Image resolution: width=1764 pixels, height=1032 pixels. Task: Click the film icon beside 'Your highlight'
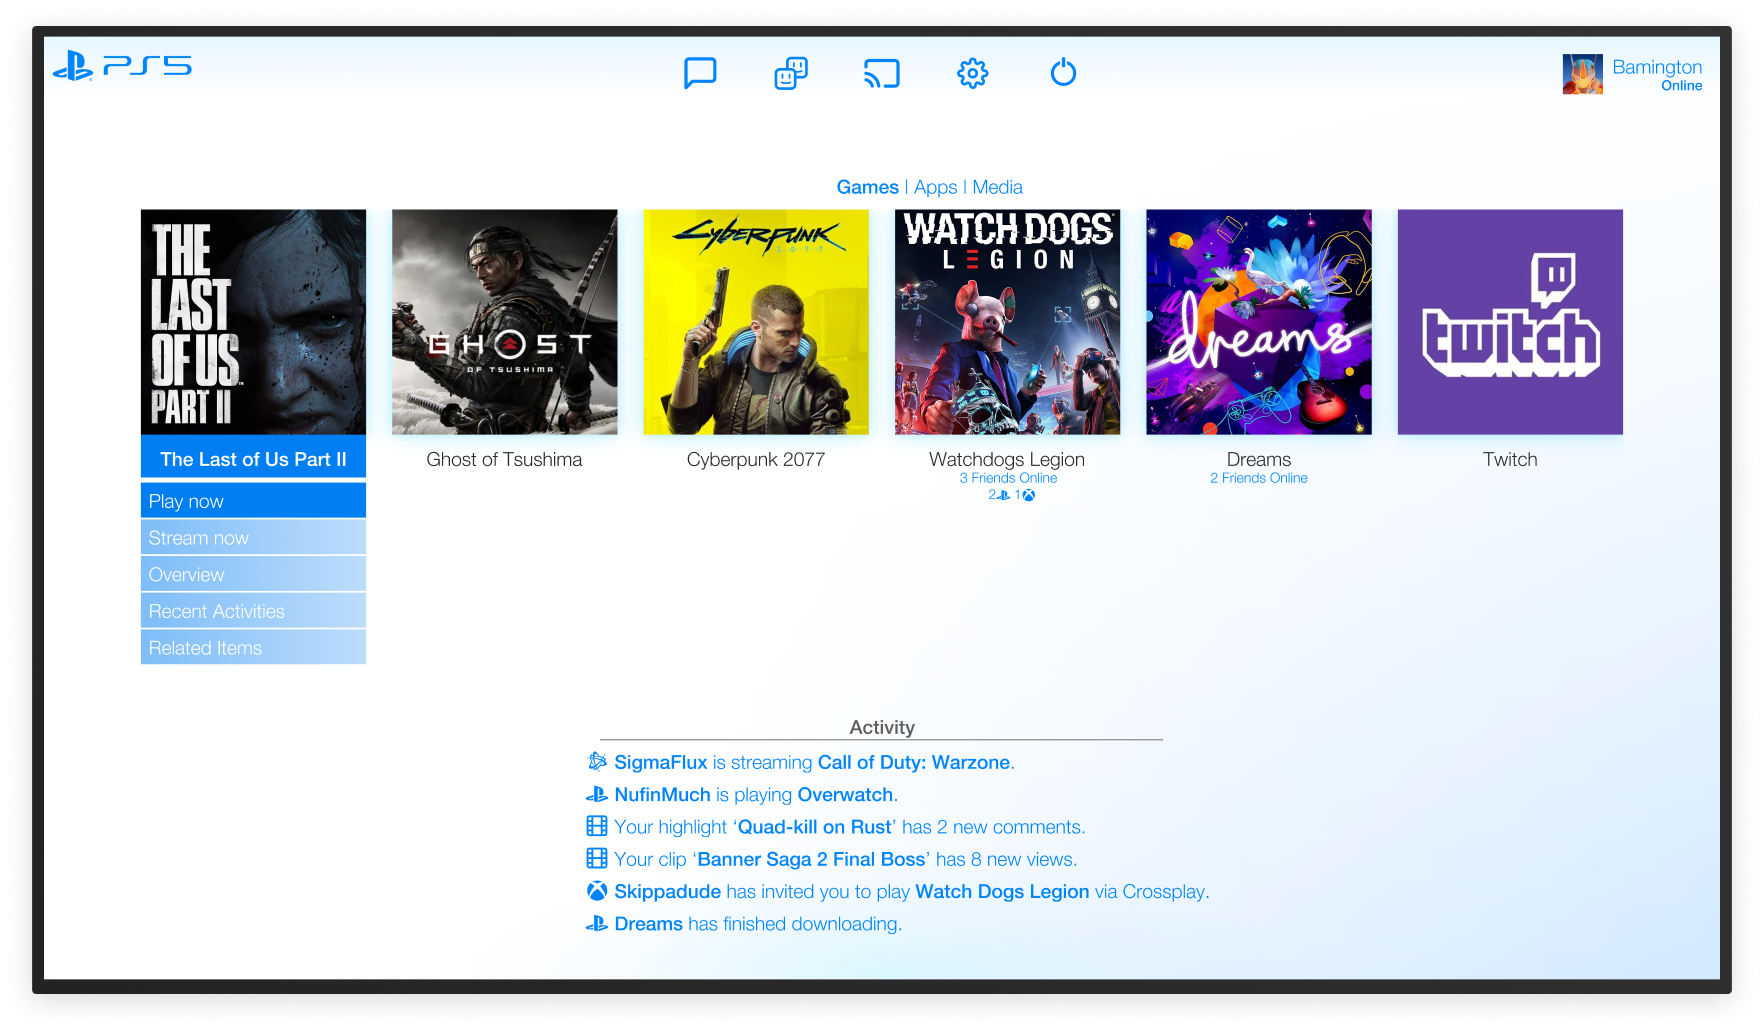(597, 826)
